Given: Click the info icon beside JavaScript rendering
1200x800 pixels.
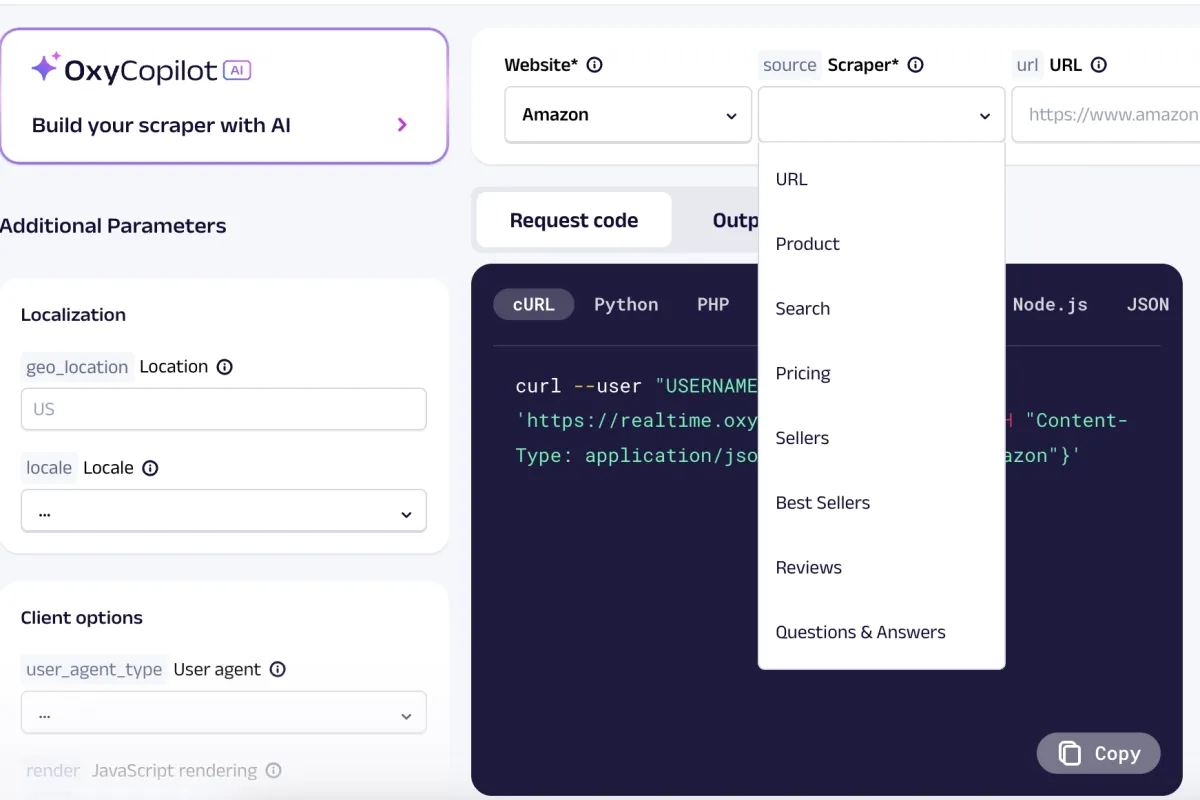Looking at the screenshot, I should 273,771.
